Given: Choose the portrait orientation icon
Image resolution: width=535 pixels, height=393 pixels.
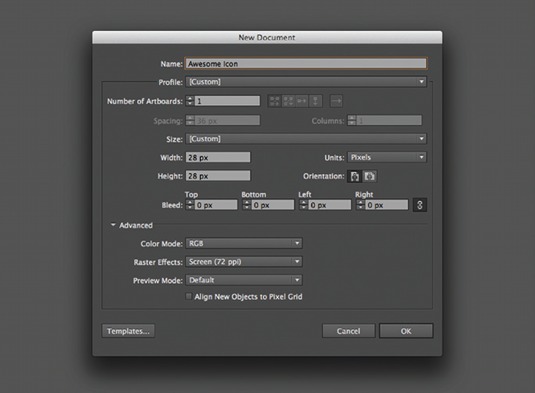Looking at the screenshot, I should (x=355, y=176).
